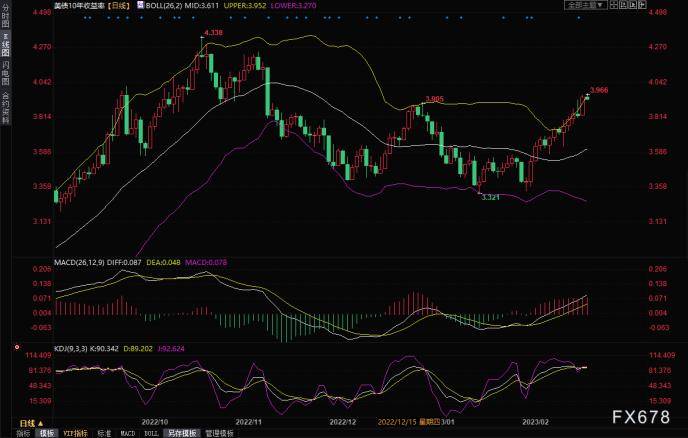Open the 合约资料 side tab

pyautogui.click(x=5, y=108)
